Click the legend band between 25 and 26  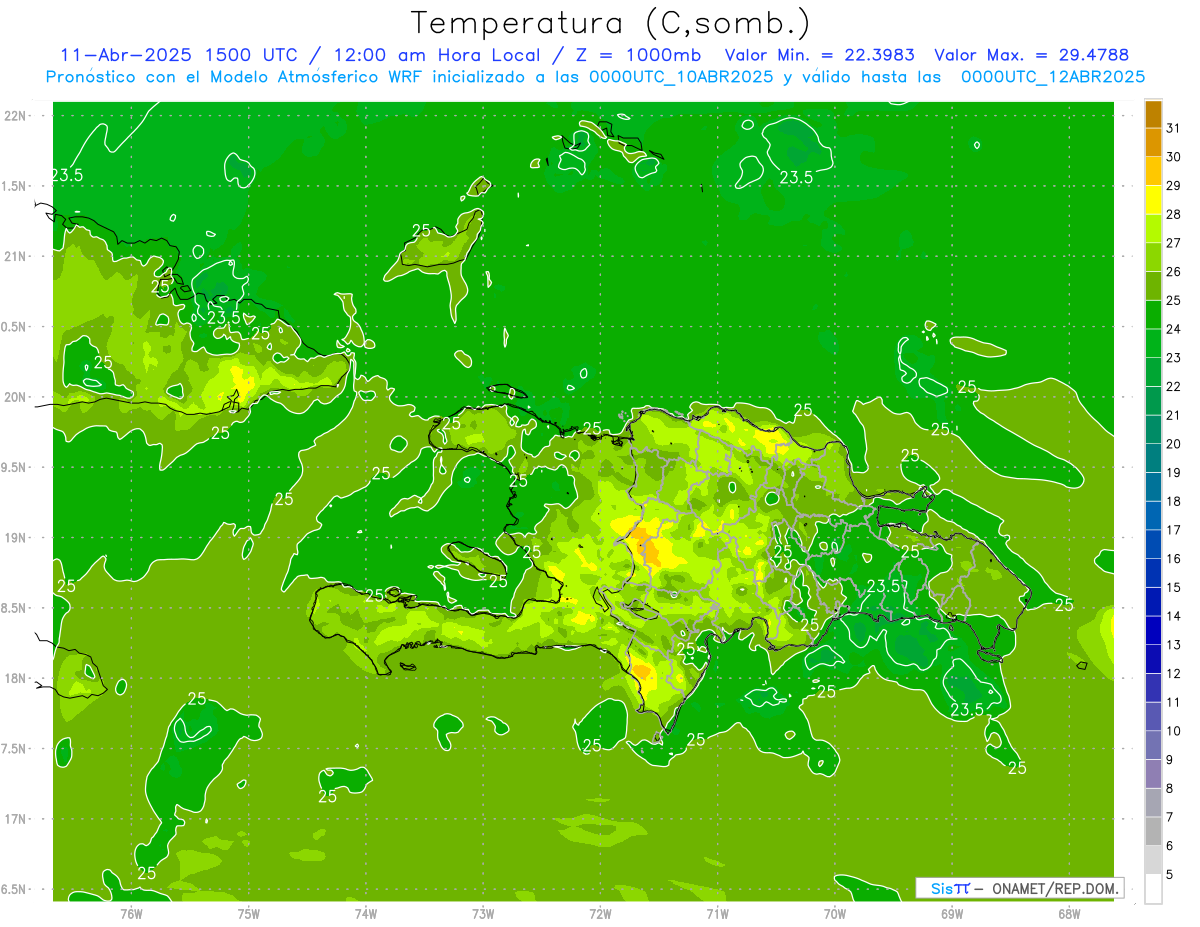(1153, 286)
